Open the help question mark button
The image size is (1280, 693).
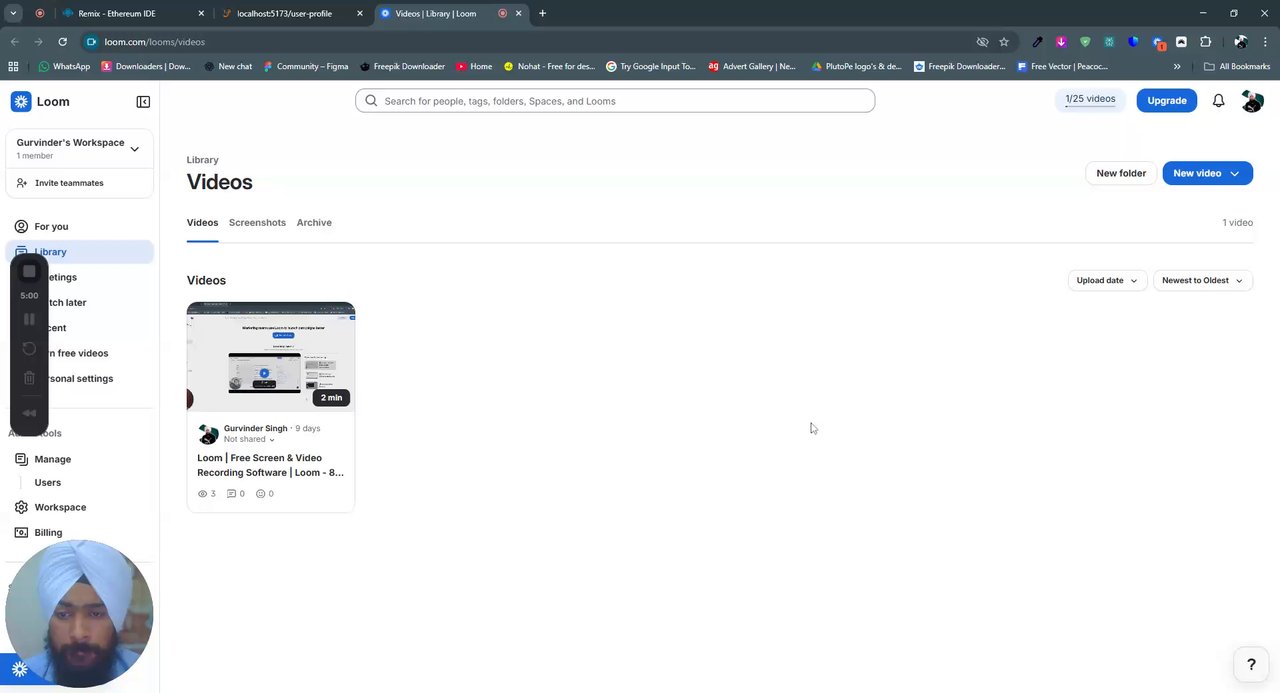(1251, 664)
